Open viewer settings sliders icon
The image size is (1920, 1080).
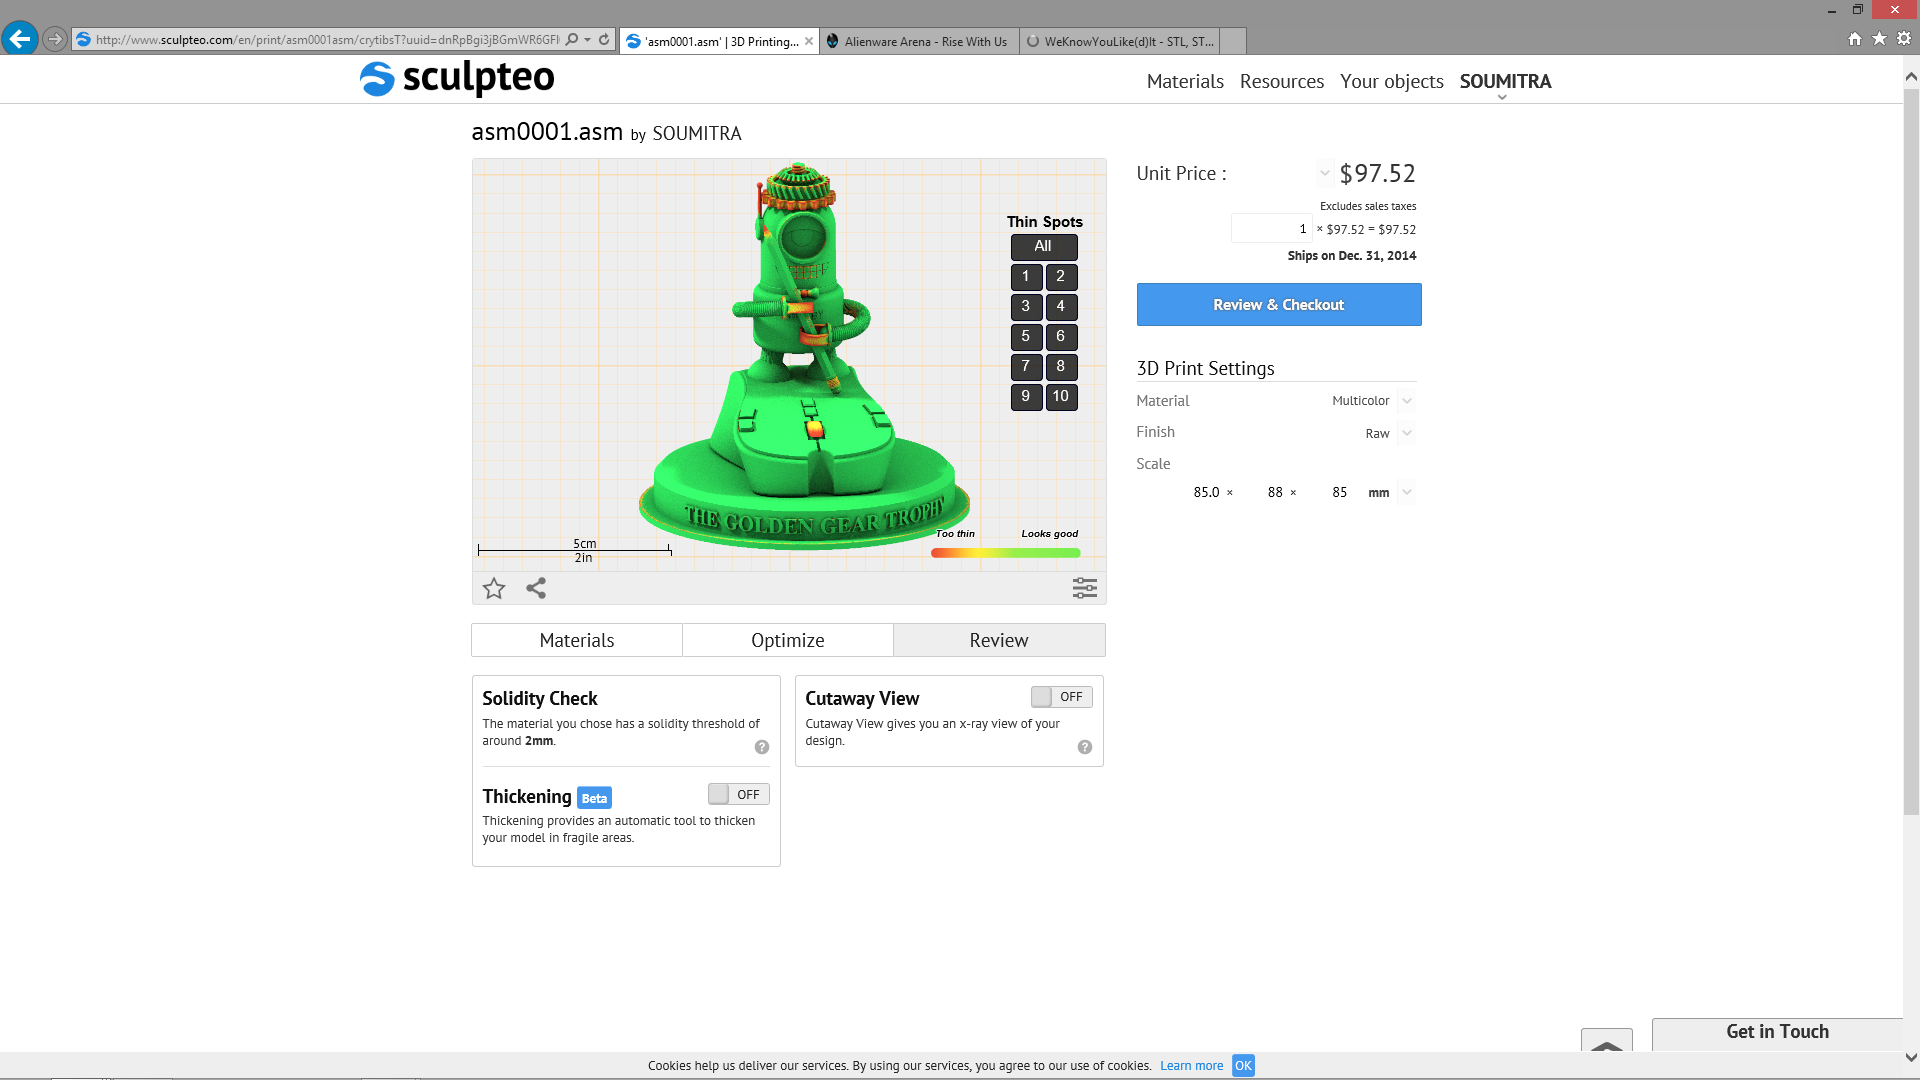[1085, 588]
